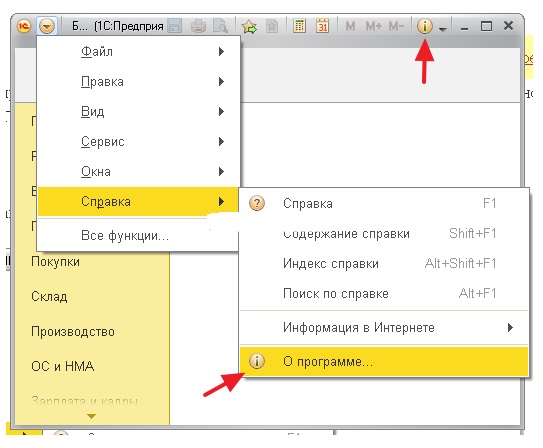Expand the Вид submenu arrow

pos(222,111)
